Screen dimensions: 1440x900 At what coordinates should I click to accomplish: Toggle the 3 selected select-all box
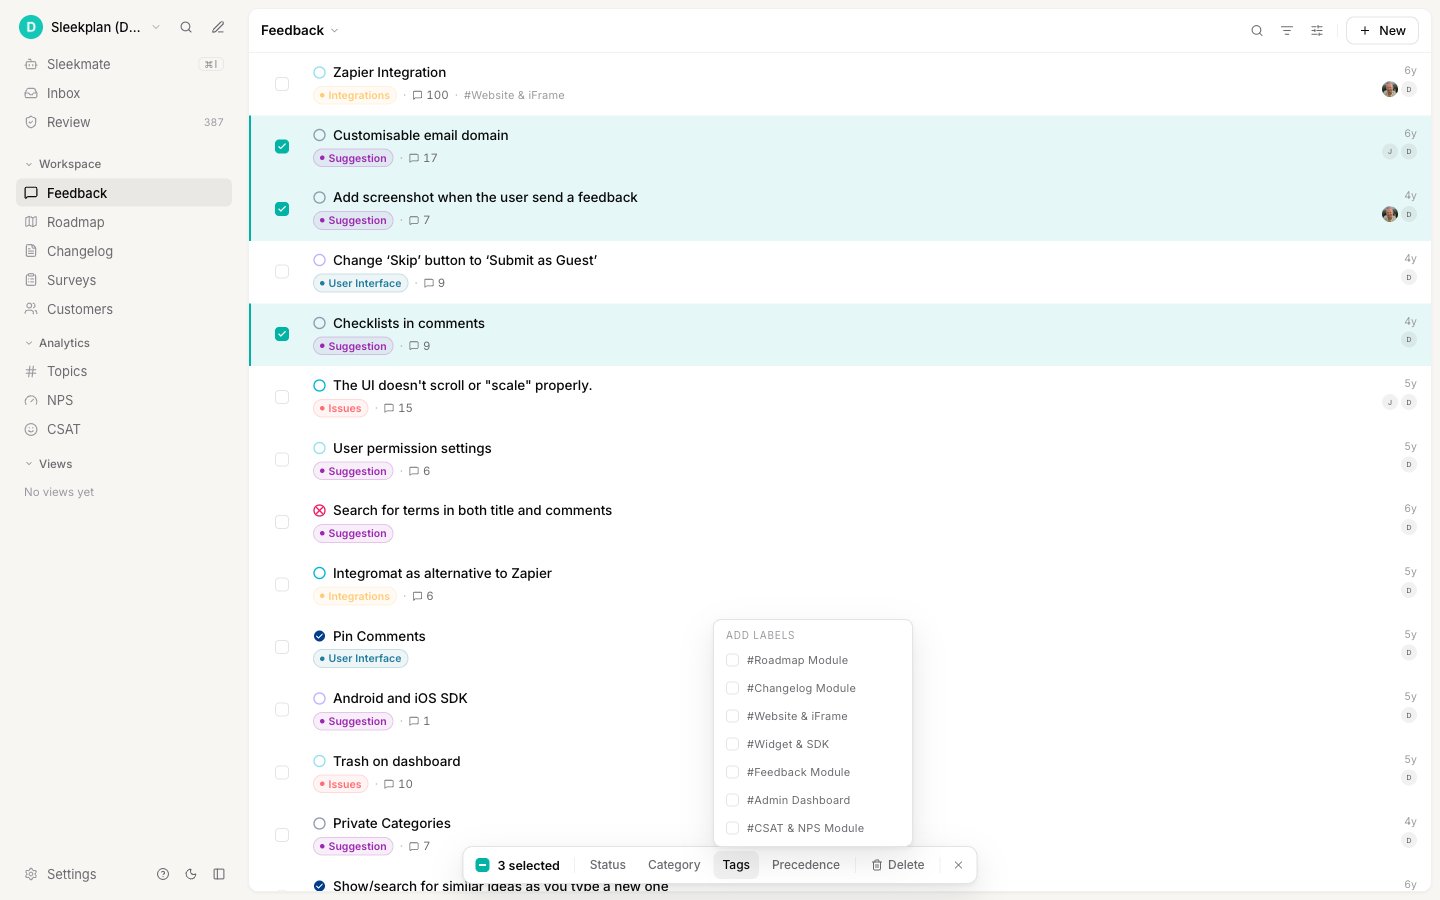(x=482, y=865)
